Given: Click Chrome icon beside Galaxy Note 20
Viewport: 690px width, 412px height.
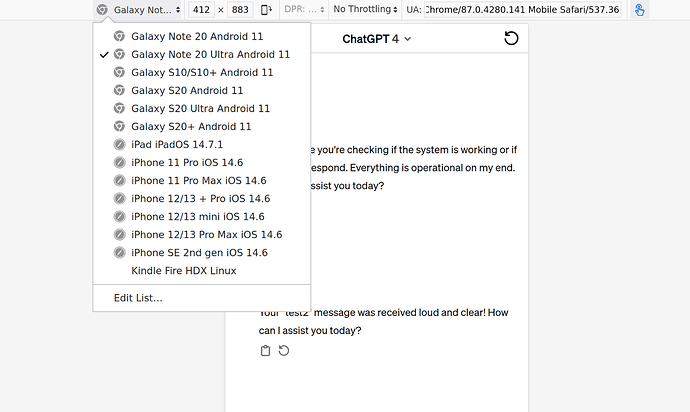Looking at the screenshot, I should point(119,36).
